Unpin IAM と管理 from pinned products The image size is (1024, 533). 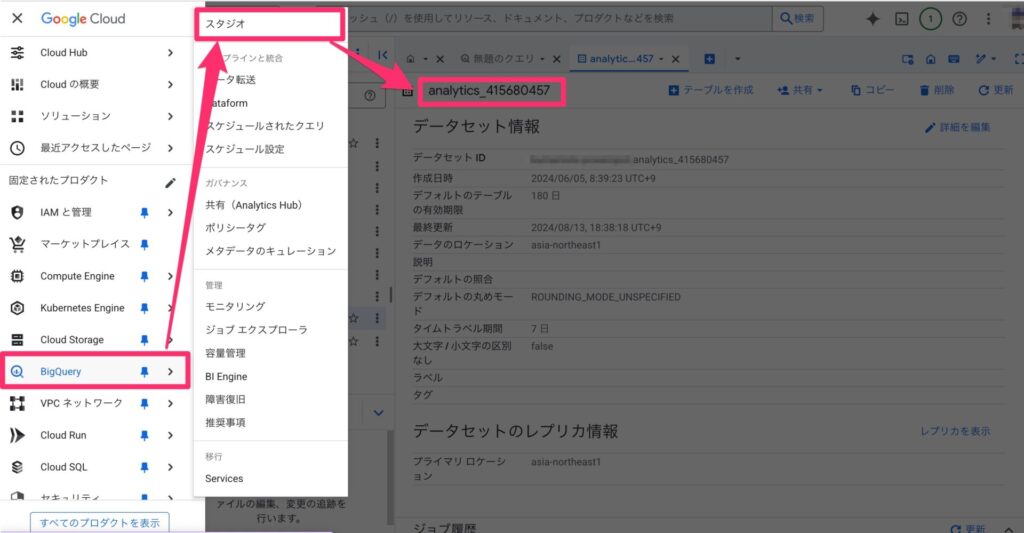tap(145, 212)
